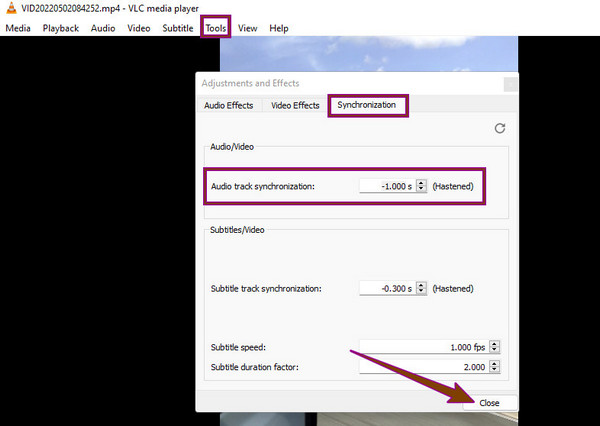600x426 pixels.
Task: Click the VLC cone icon in title bar
Action: point(11,8)
